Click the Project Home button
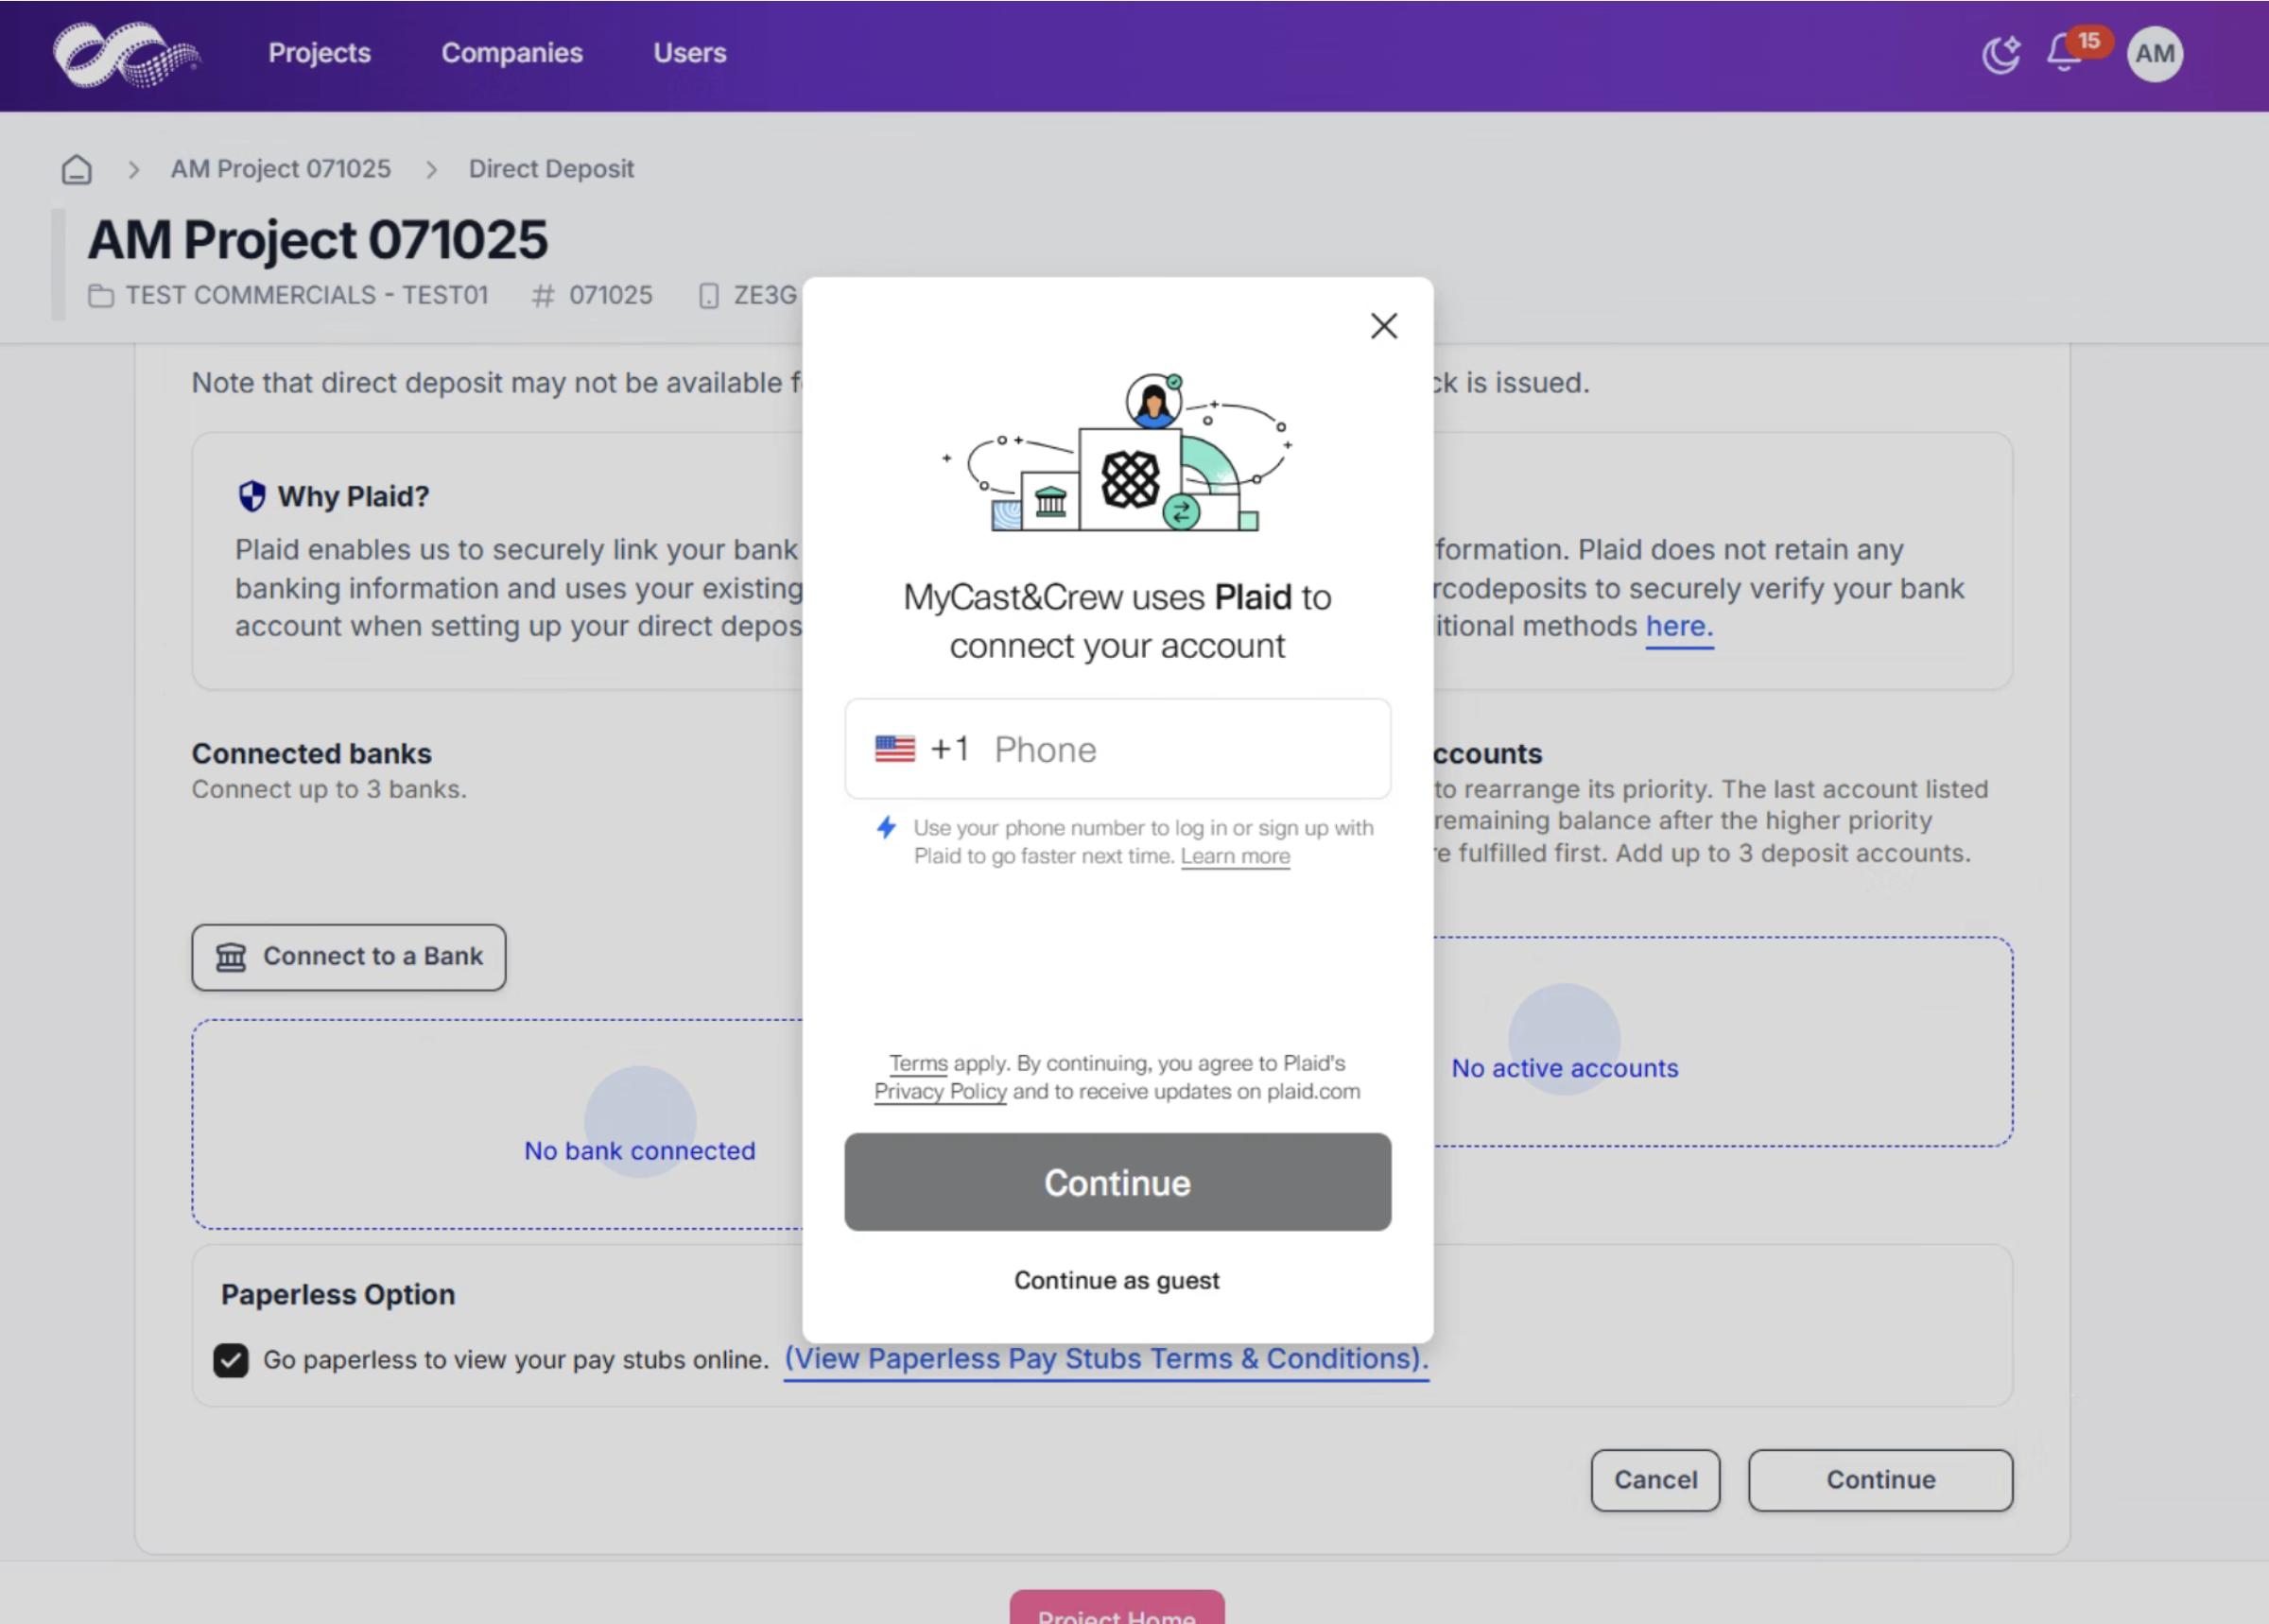Image resolution: width=2269 pixels, height=1624 pixels. [1117, 1608]
